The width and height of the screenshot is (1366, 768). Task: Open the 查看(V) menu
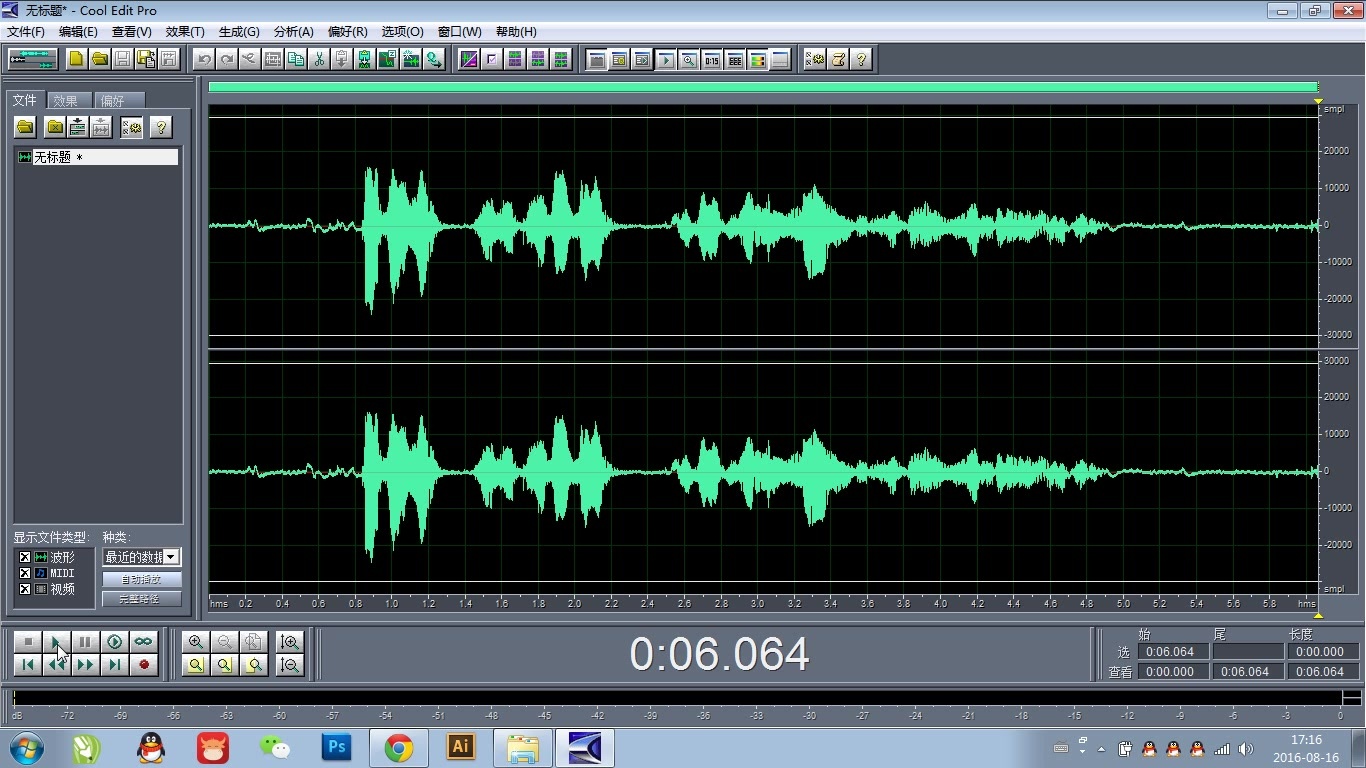[132, 32]
